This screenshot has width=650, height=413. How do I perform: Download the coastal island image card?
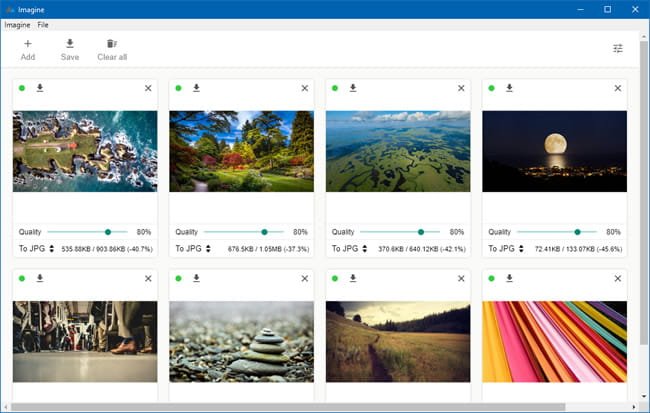40,88
